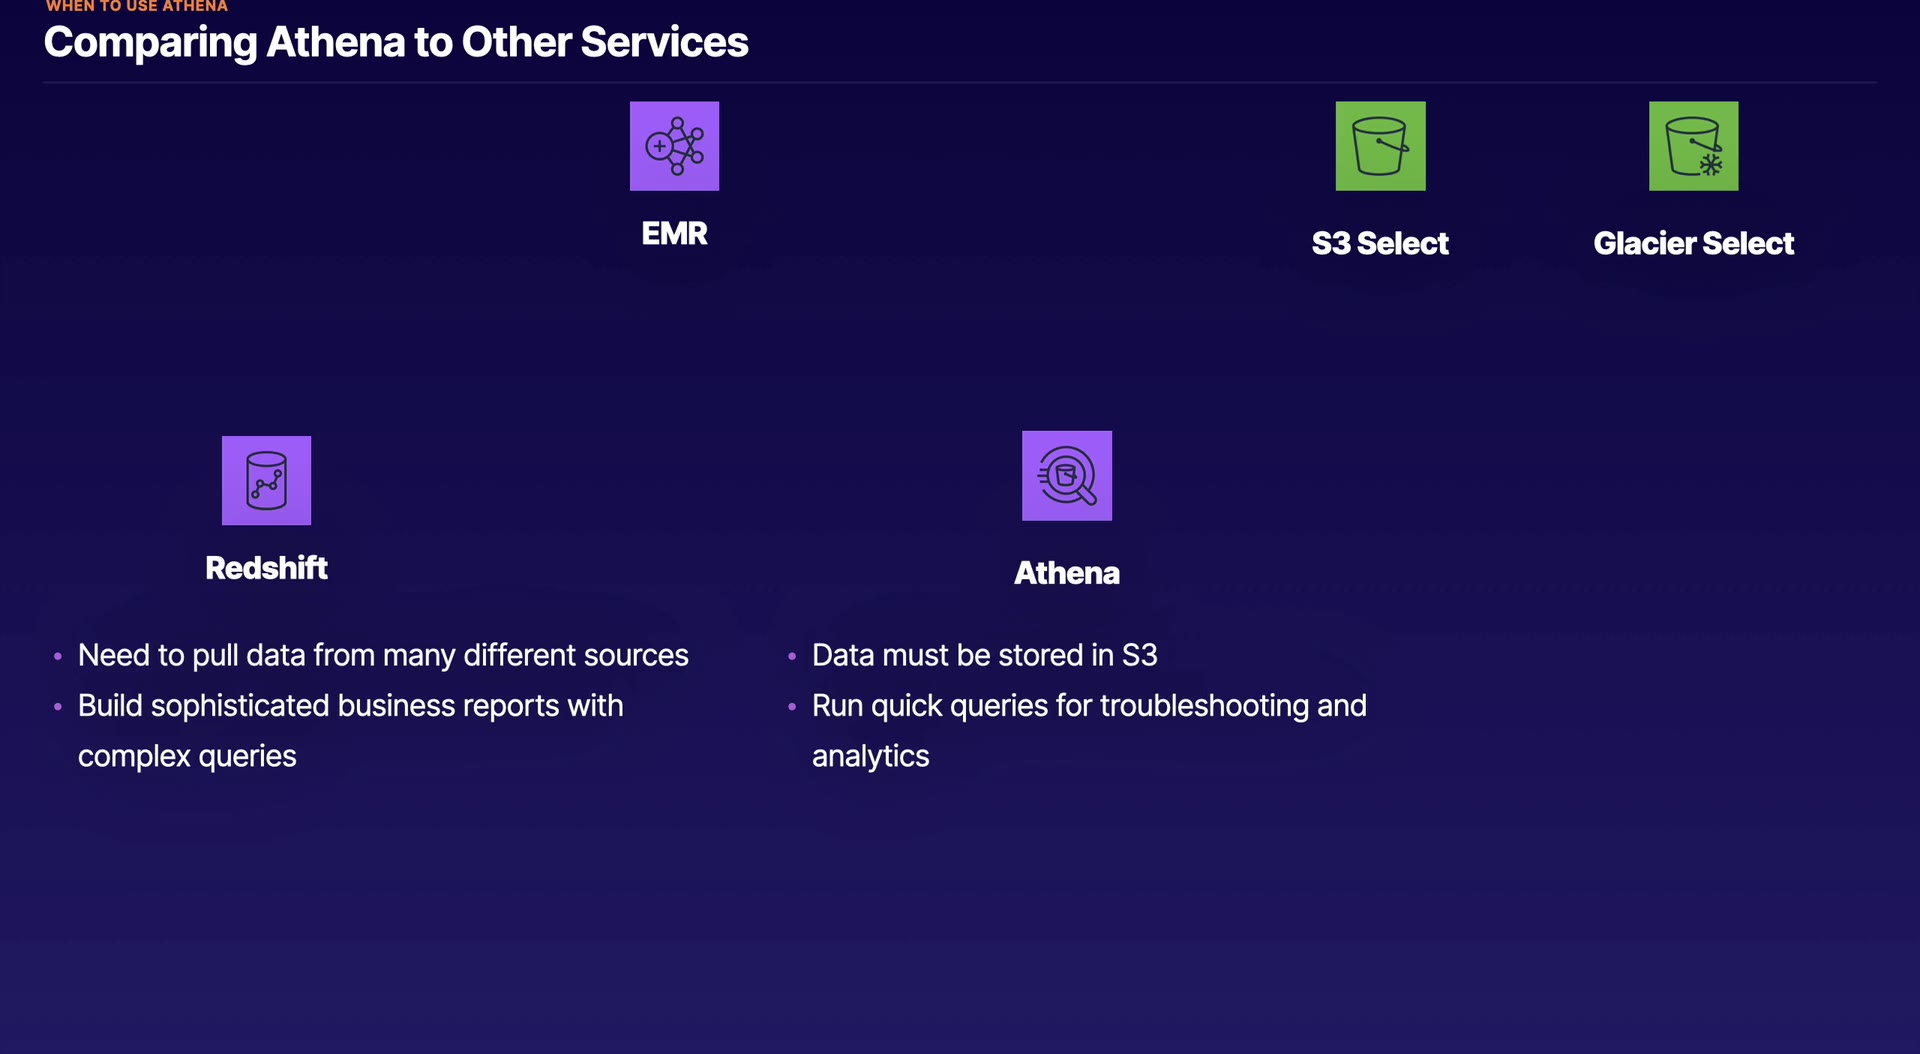Select the S3 Select text label
The width and height of the screenshot is (1920, 1054).
pyautogui.click(x=1380, y=244)
